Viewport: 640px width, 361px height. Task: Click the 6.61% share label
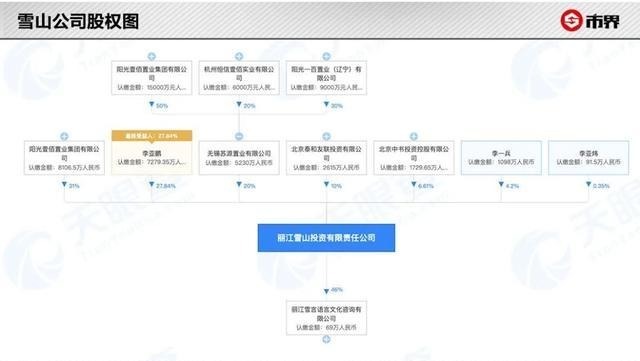426,186
